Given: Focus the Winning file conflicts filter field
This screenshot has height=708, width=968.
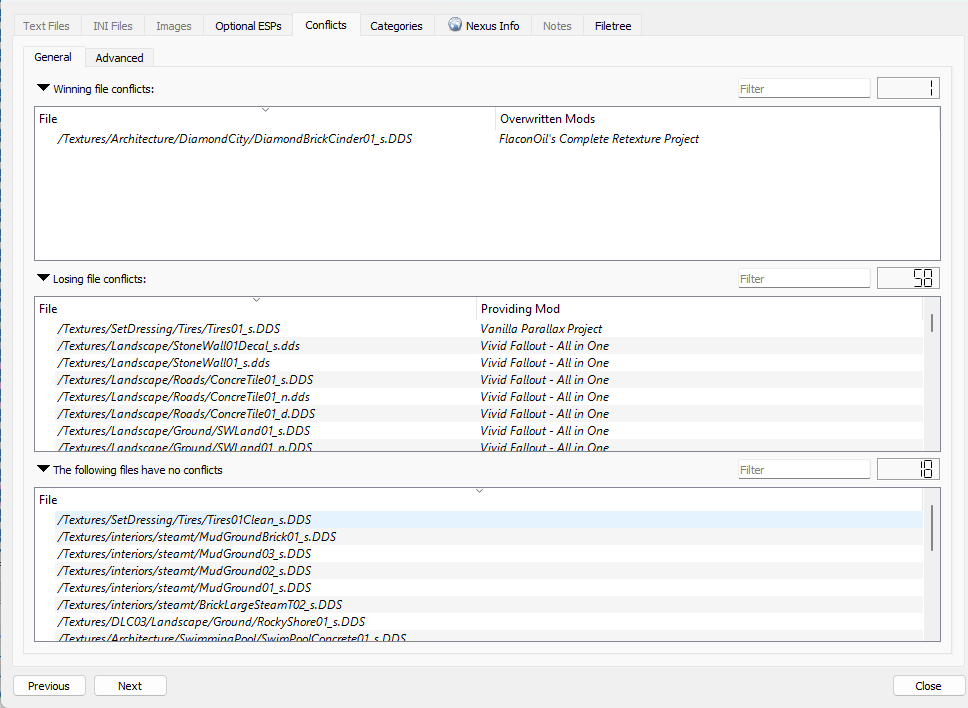Looking at the screenshot, I should point(804,88).
